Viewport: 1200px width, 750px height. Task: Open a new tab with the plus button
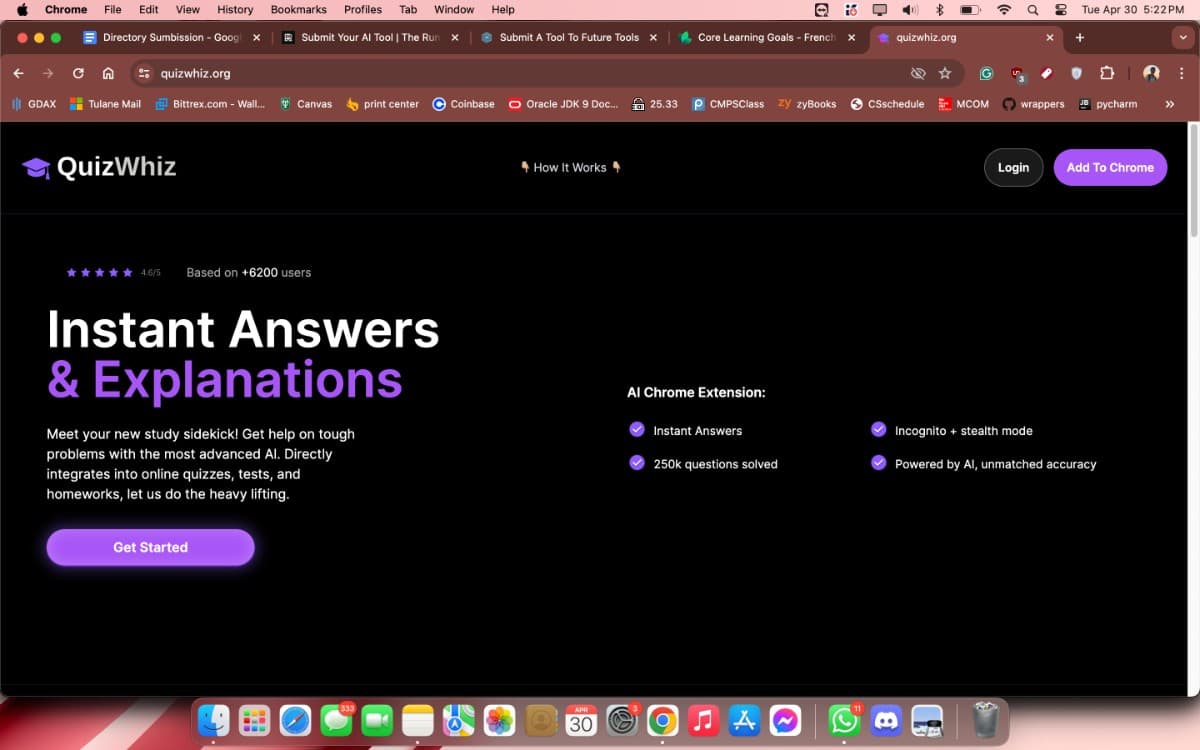(x=1080, y=38)
